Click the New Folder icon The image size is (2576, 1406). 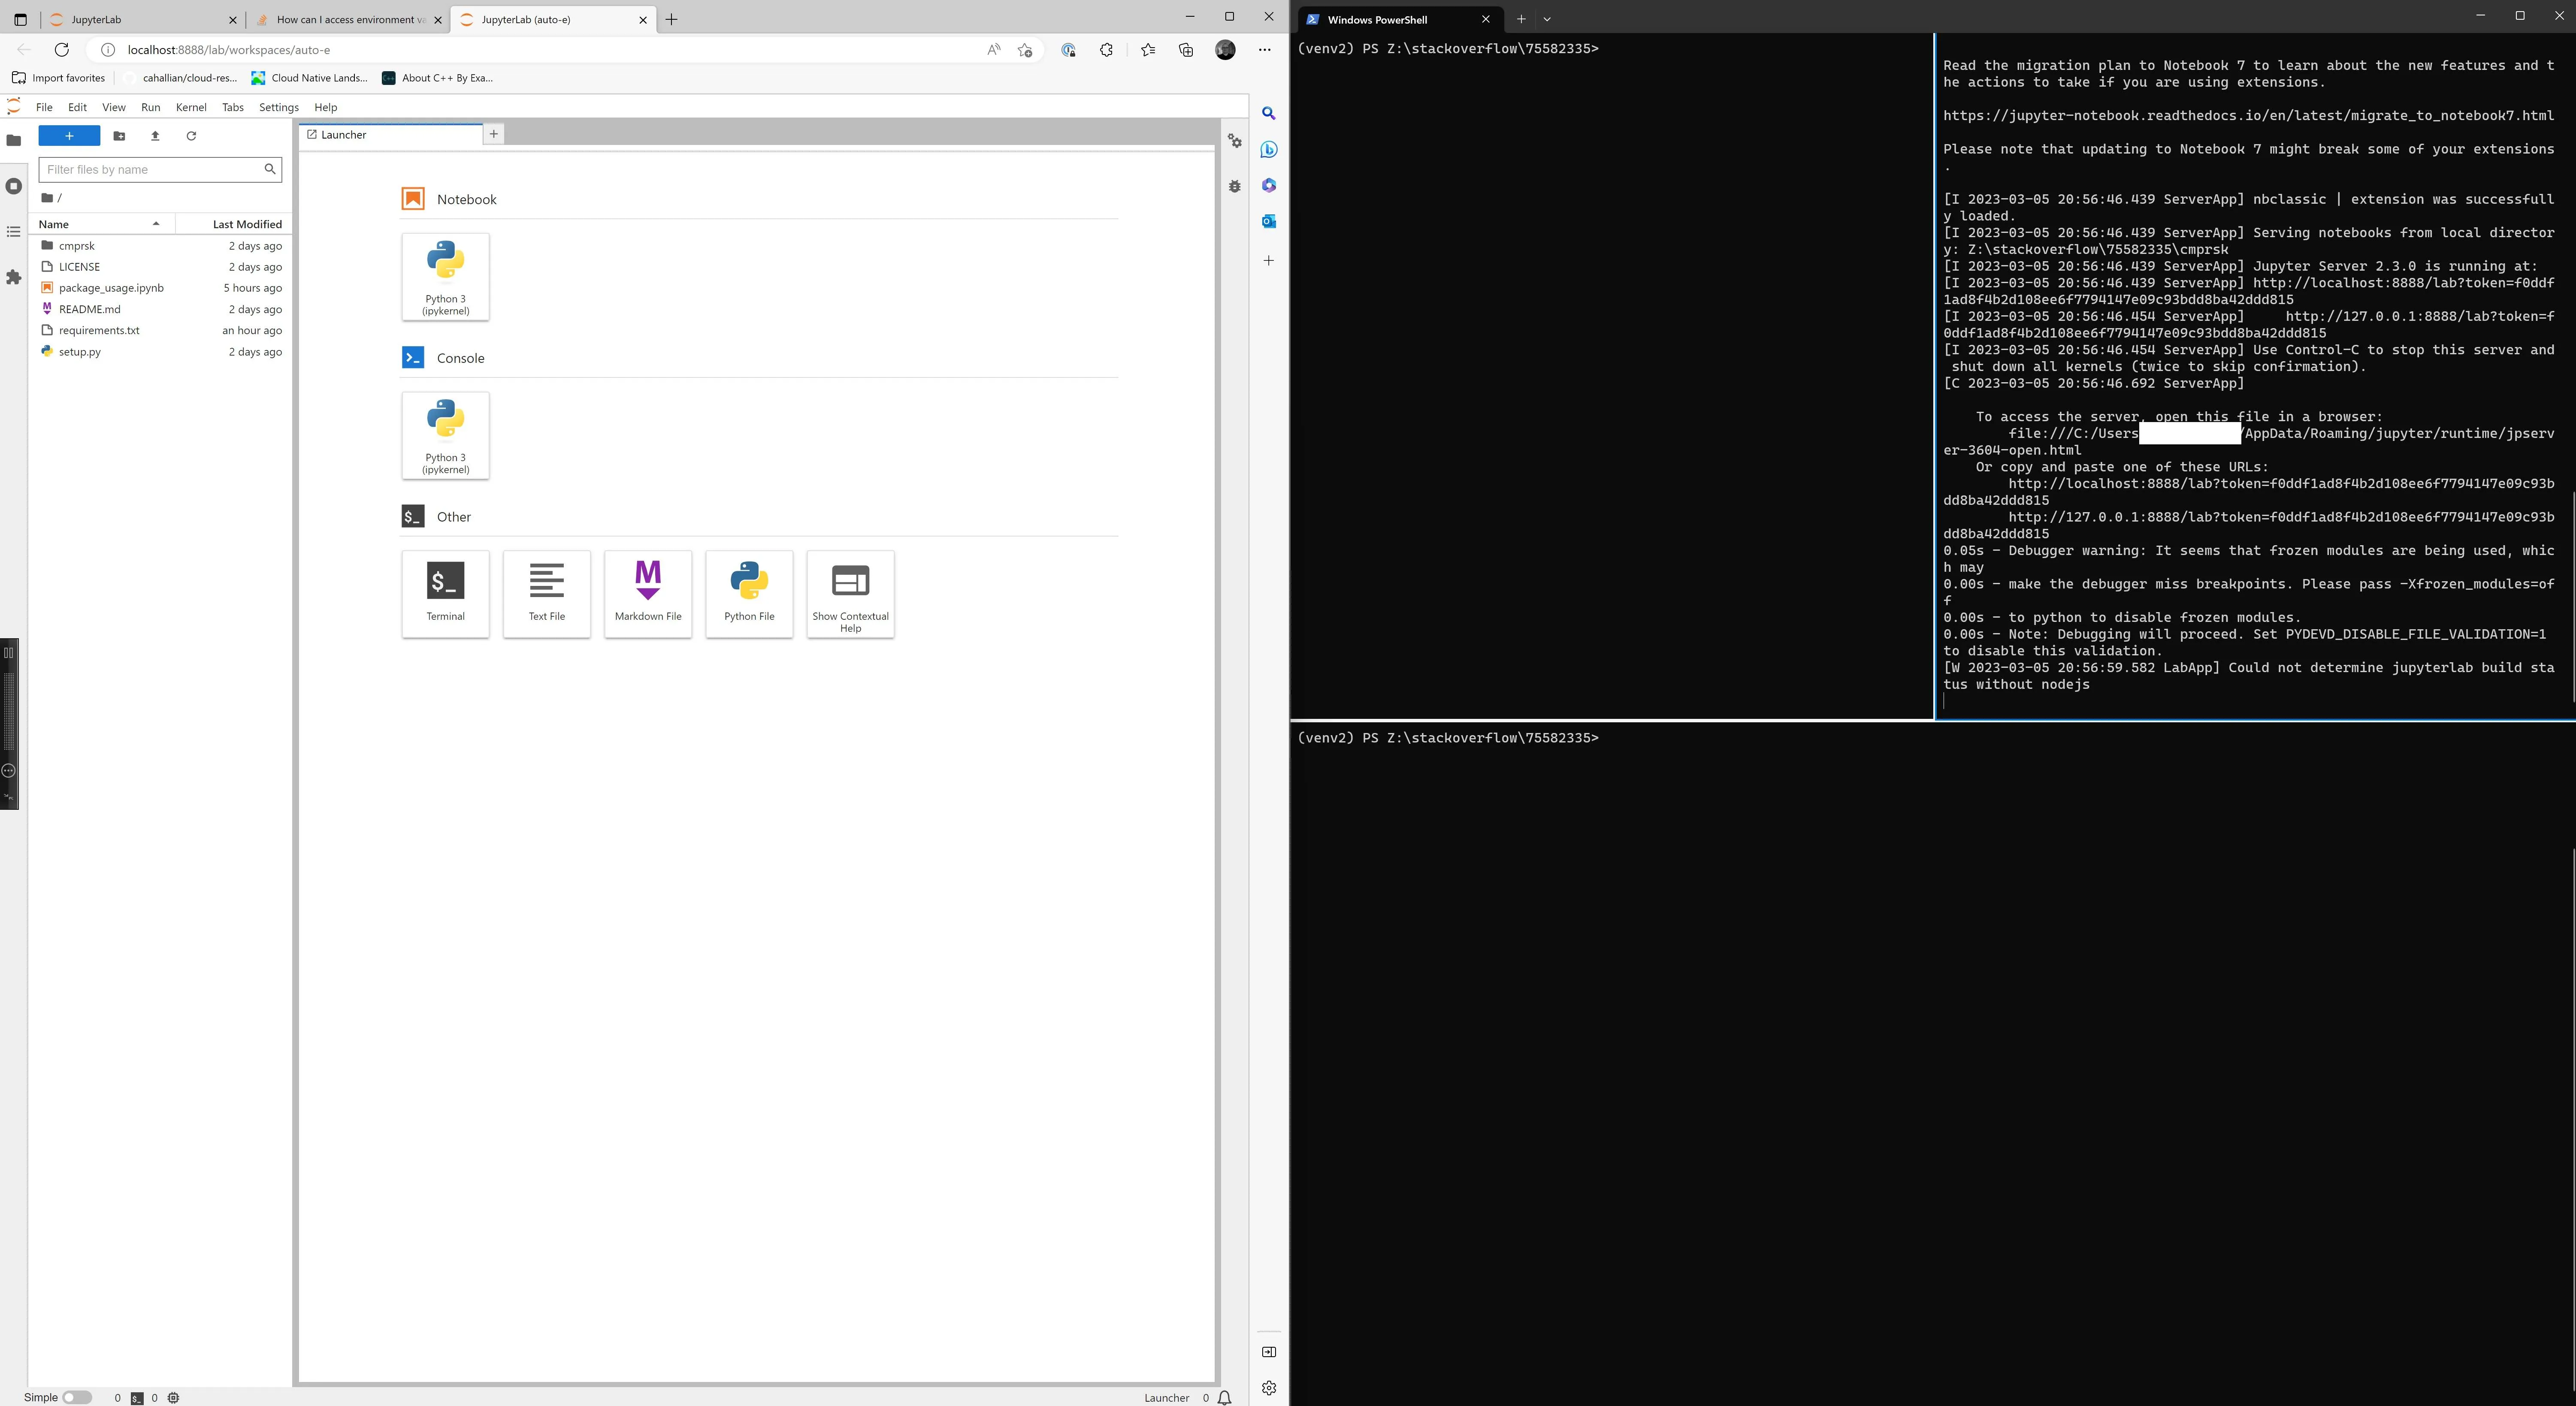point(119,136)
